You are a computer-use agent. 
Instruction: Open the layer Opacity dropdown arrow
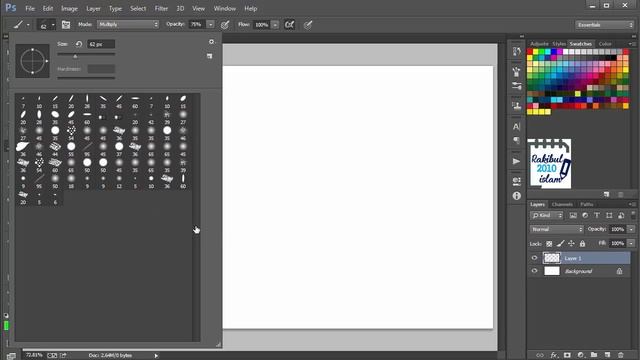pos(631,229)
